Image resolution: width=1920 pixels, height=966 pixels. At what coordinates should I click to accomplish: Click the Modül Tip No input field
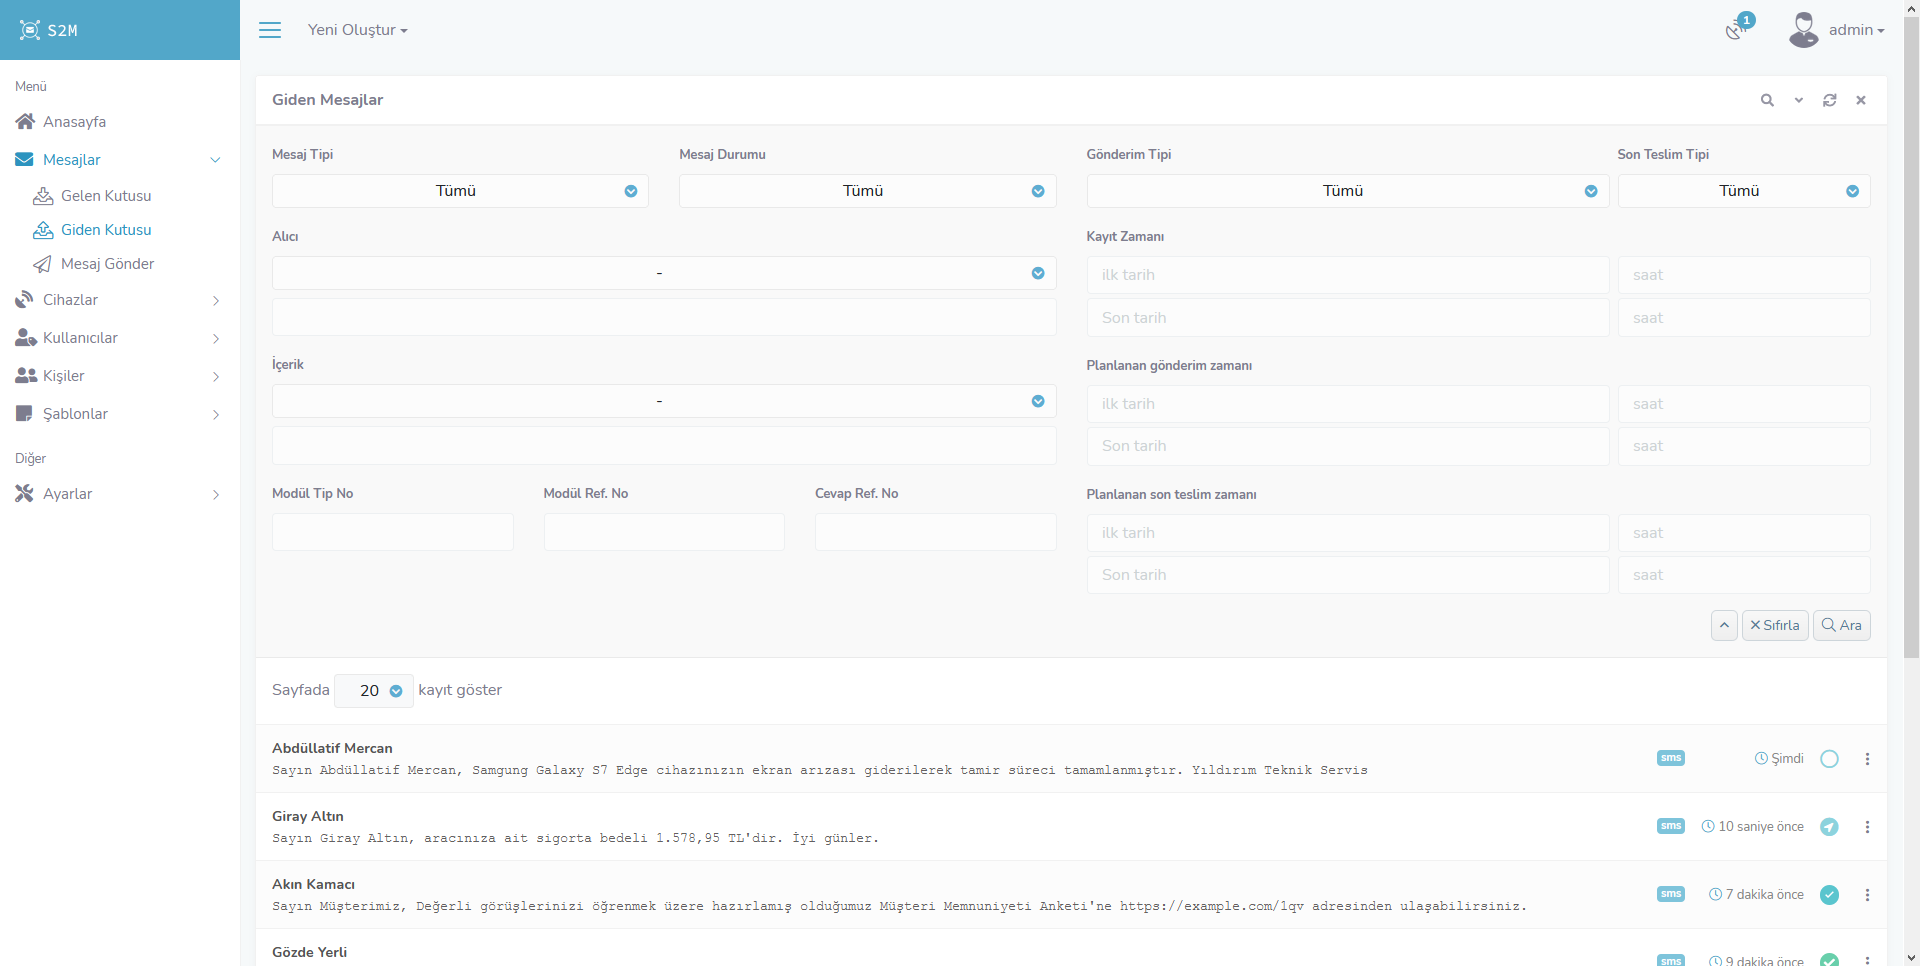click(x=392, y=532)
